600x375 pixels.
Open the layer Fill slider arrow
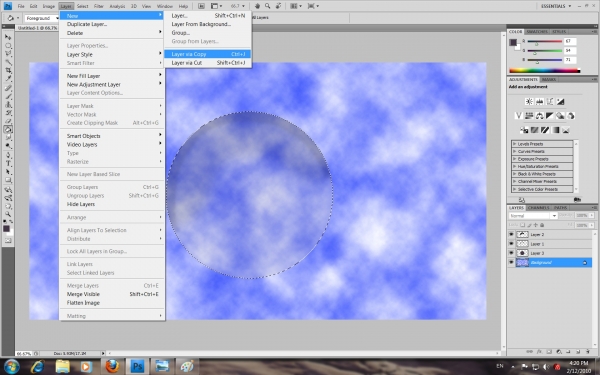pyautogui.click(x=592, y=225)
